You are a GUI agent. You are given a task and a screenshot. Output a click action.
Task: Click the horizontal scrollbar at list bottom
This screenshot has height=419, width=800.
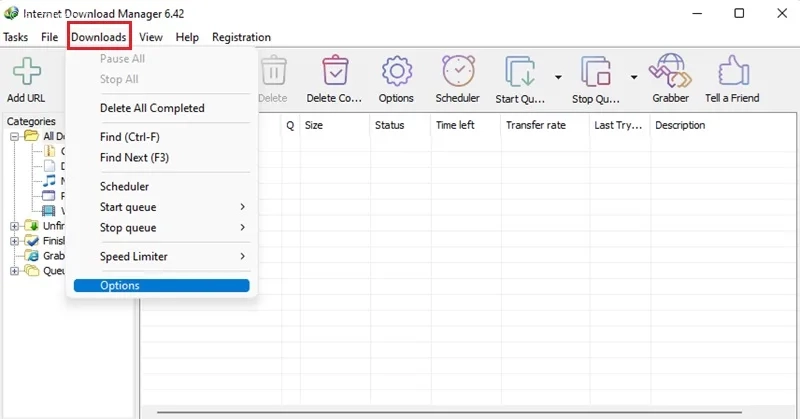point(449,412)
